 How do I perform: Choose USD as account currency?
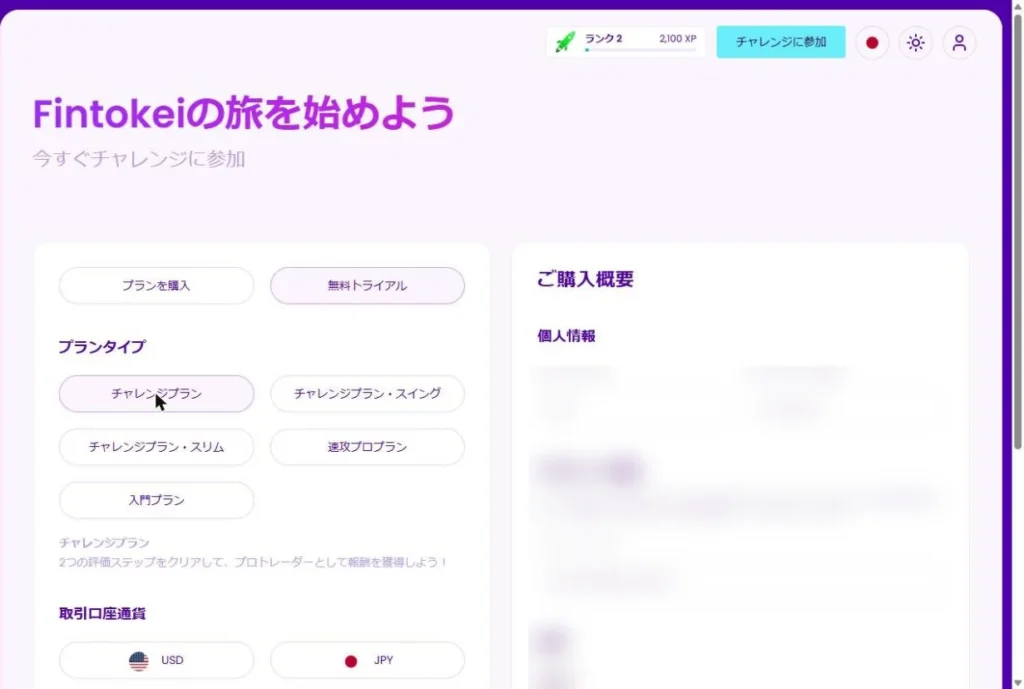pos(156,660)
